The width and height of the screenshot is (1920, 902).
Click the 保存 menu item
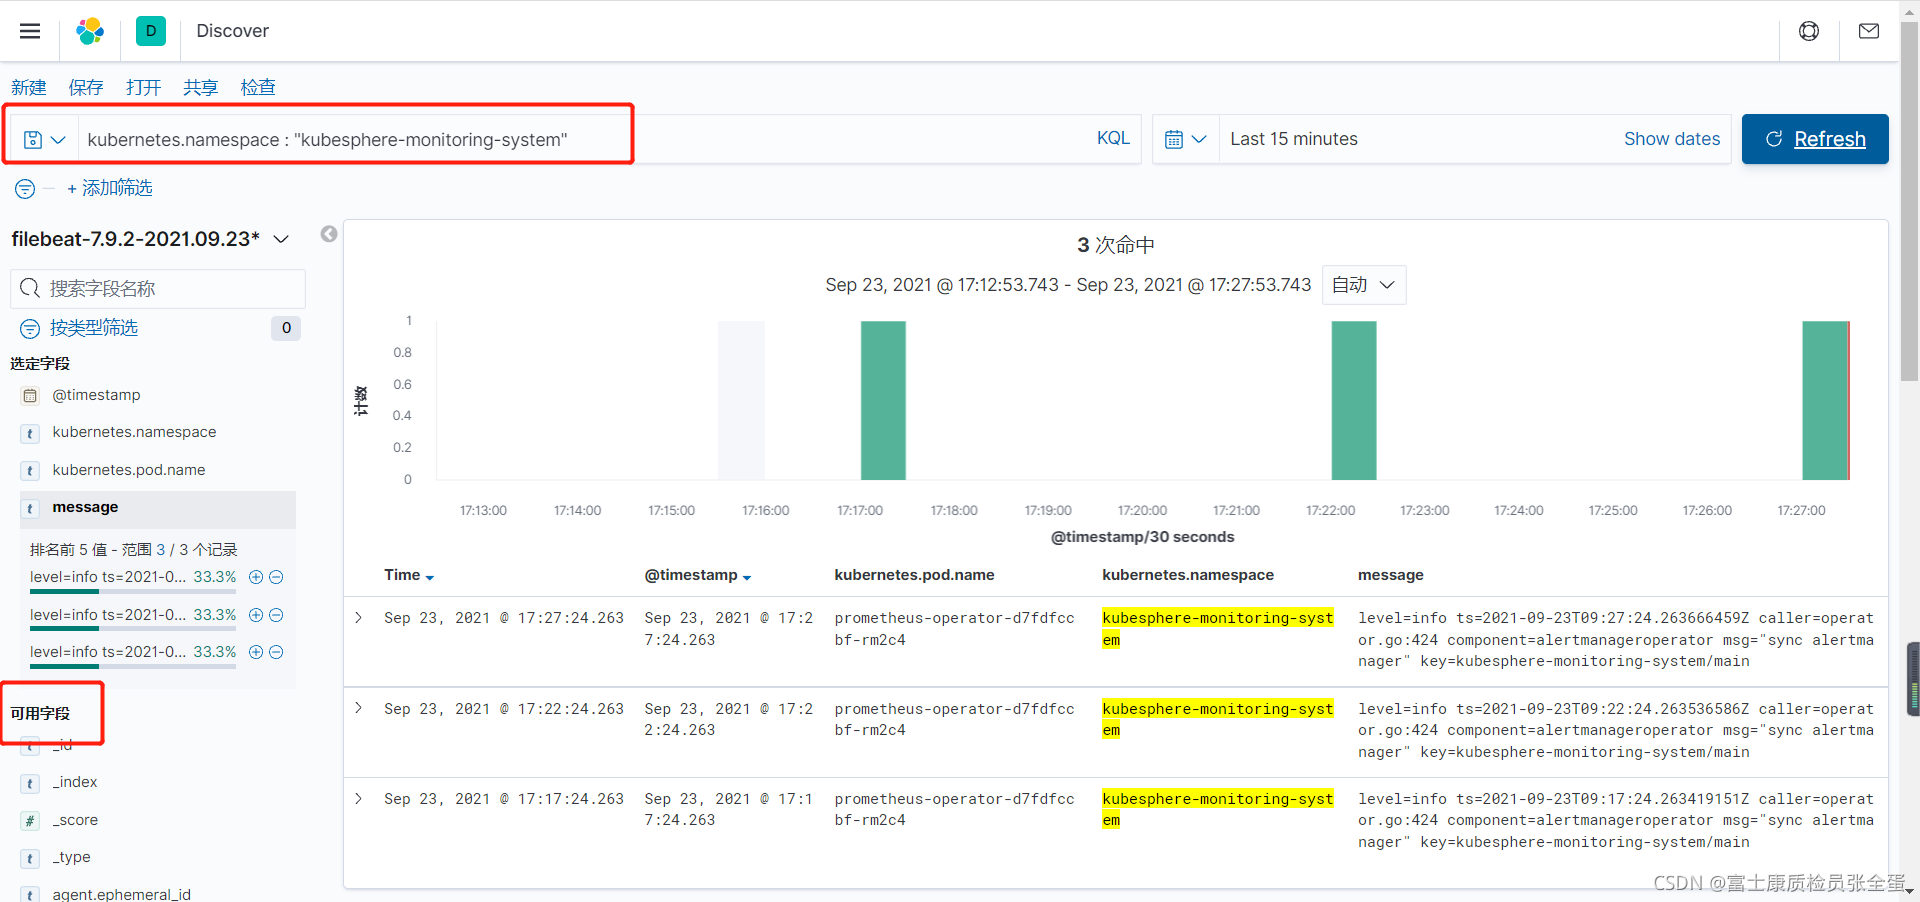86,88
